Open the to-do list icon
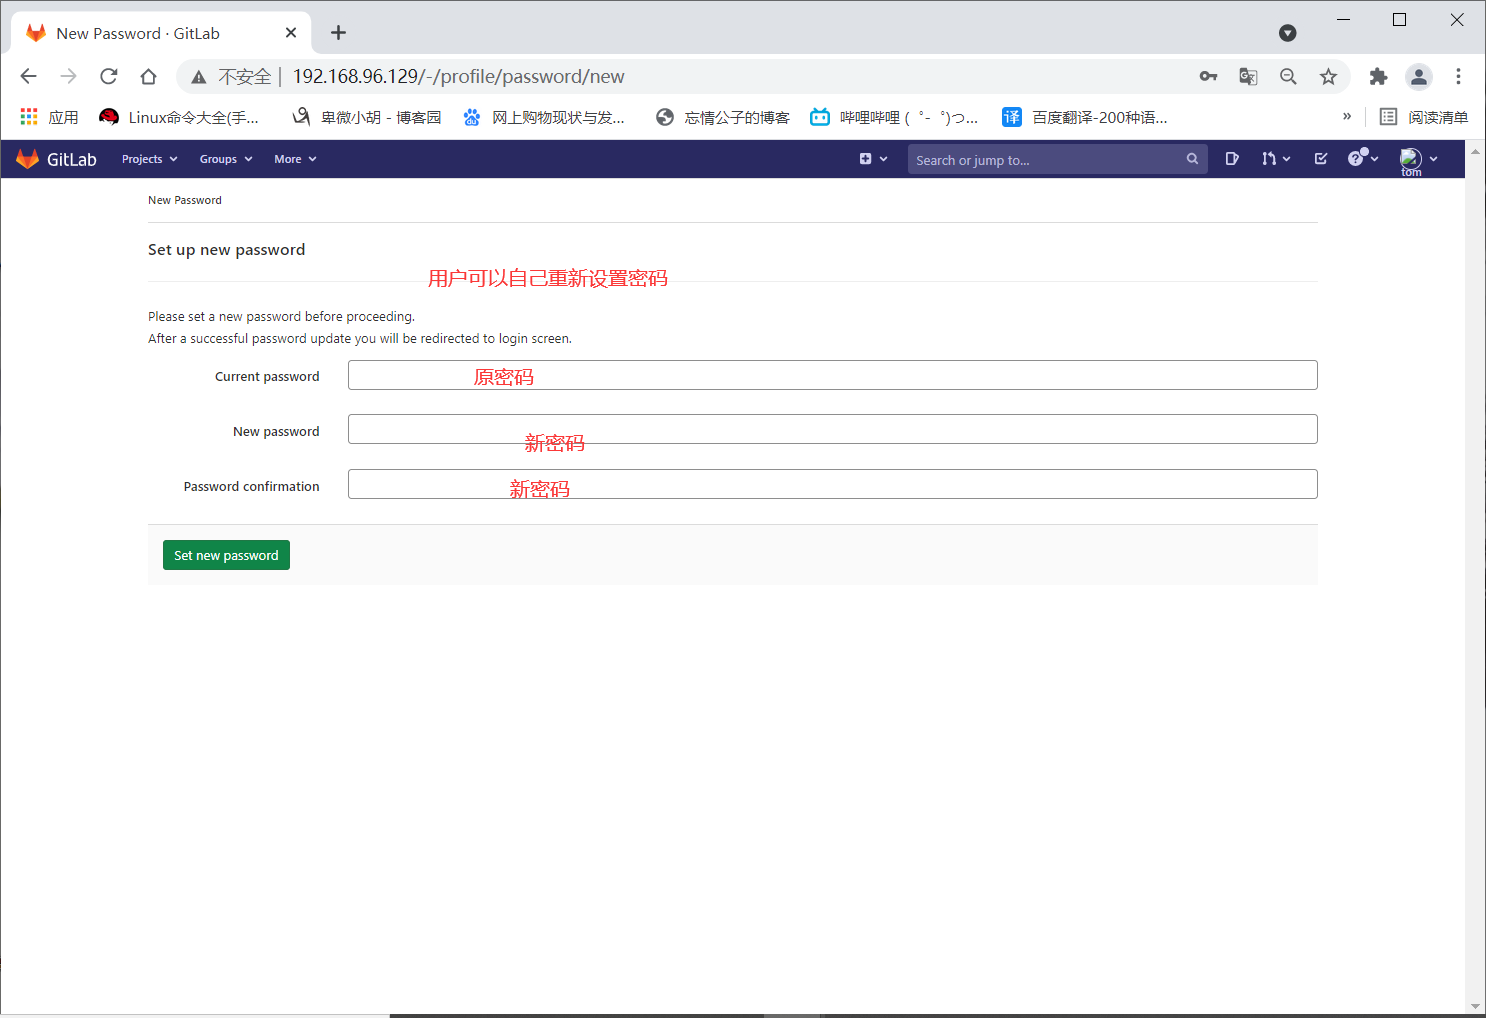Screen dimensions: 1486x1018 coord(1321,159)
